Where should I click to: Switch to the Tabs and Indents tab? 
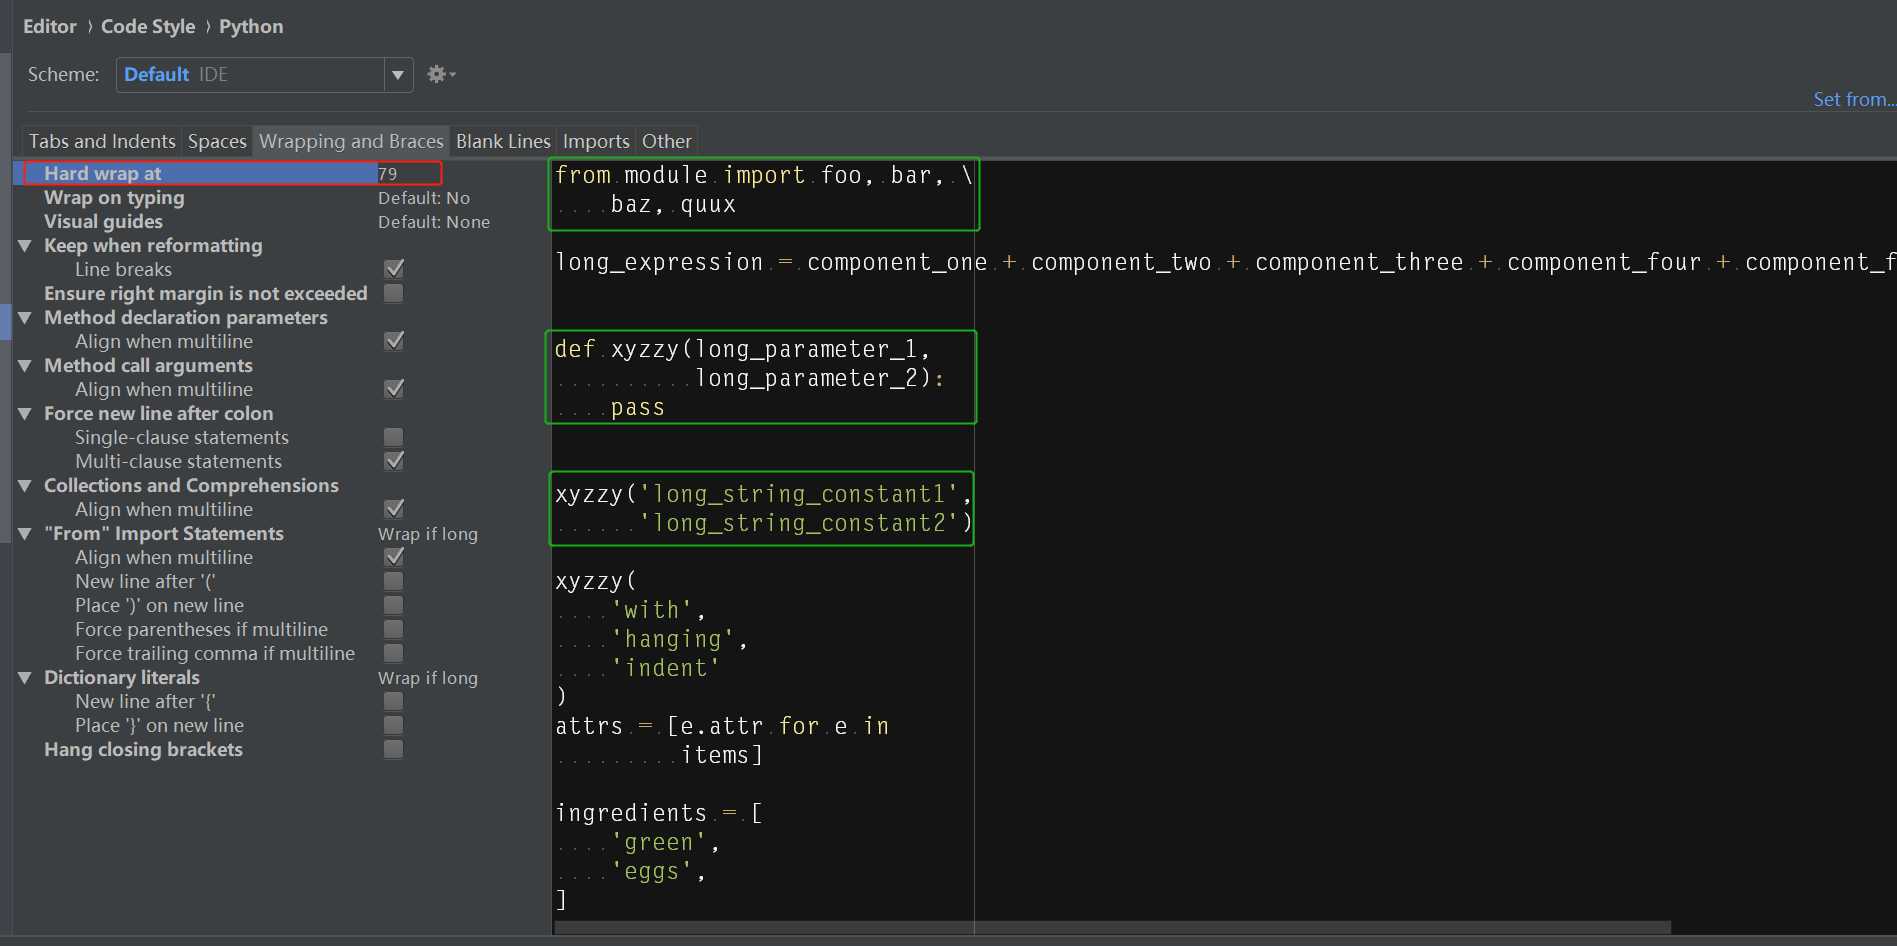101,141
